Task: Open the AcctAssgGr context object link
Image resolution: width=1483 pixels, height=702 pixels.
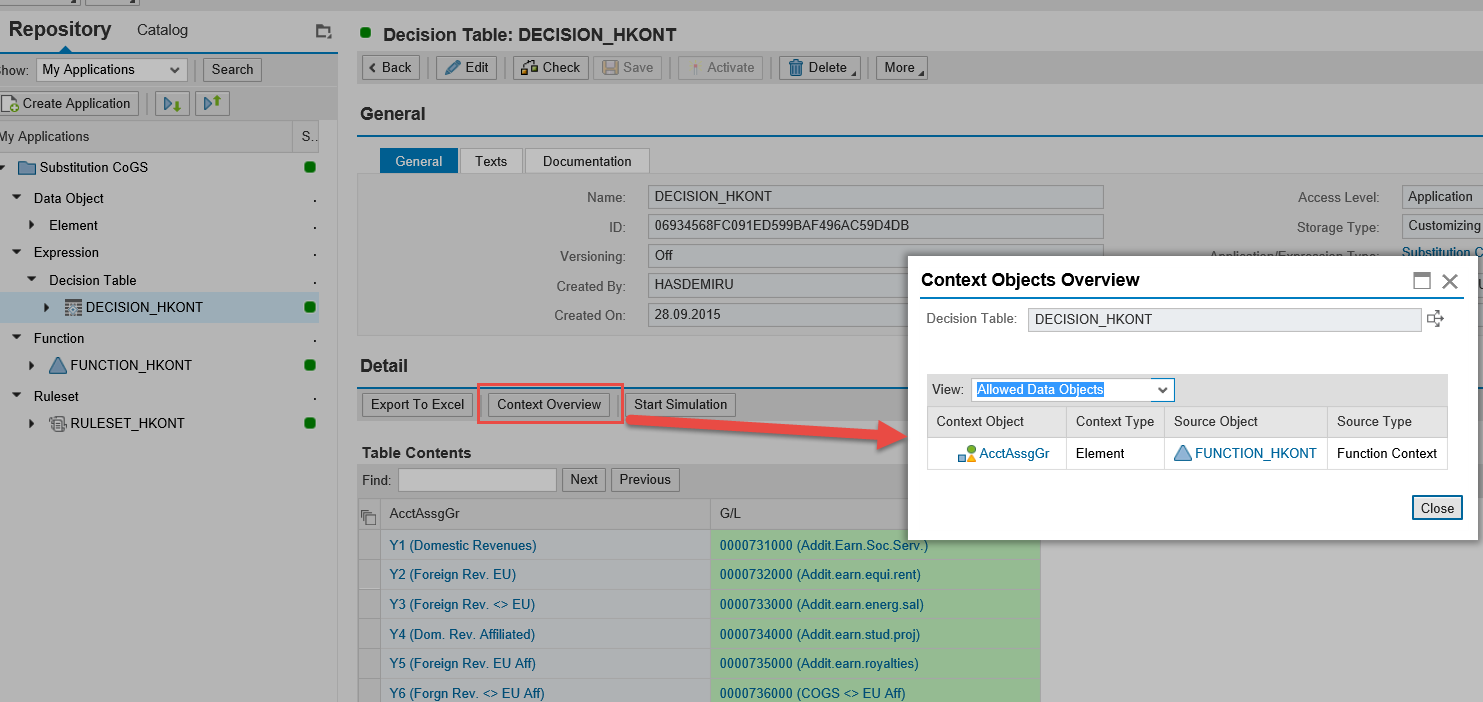Action: [1014, 453]
